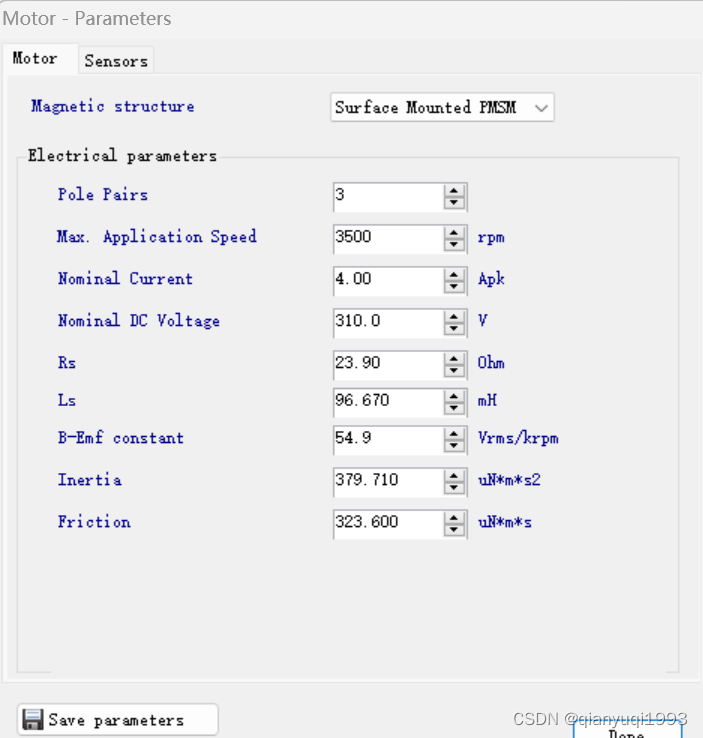Viewport: 703px width, 738px height.
Task: Increment Max. Application Speed spinner
Action: pos(455,232)
